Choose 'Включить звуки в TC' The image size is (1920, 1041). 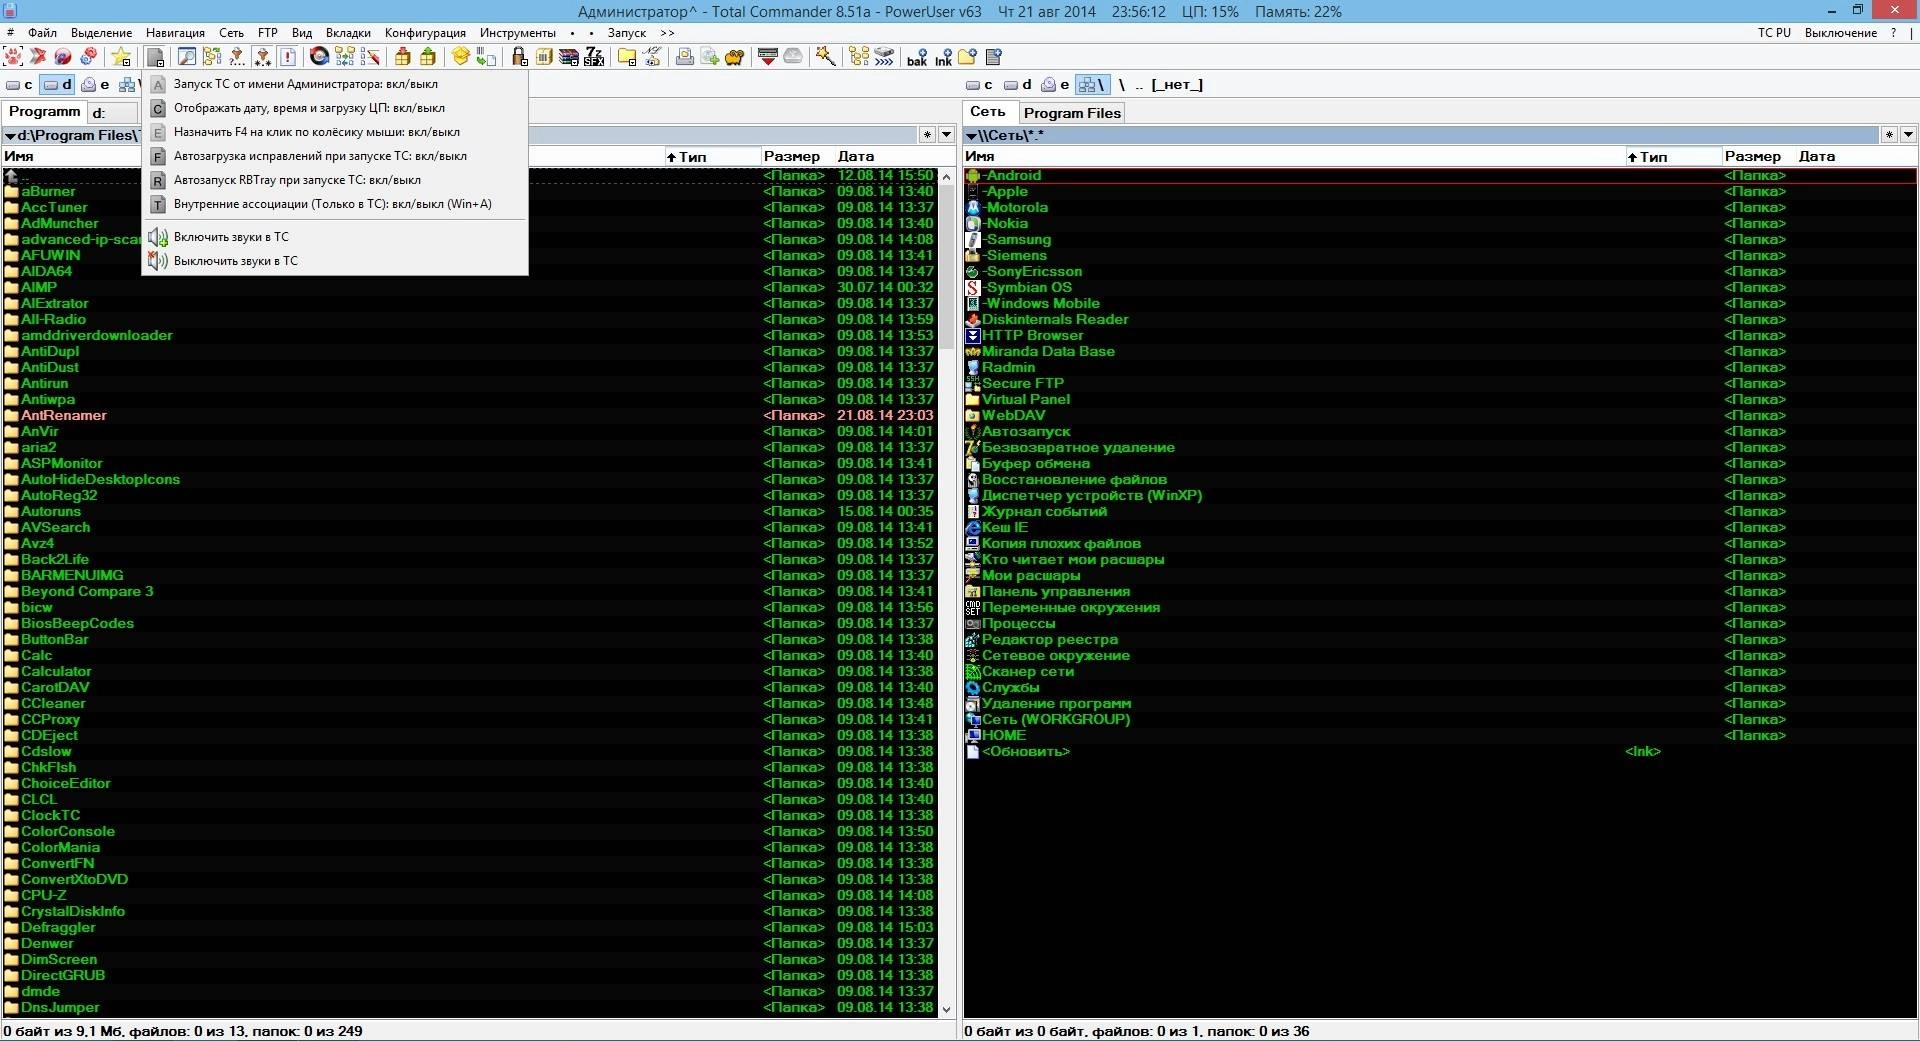[x=335, y=237]
